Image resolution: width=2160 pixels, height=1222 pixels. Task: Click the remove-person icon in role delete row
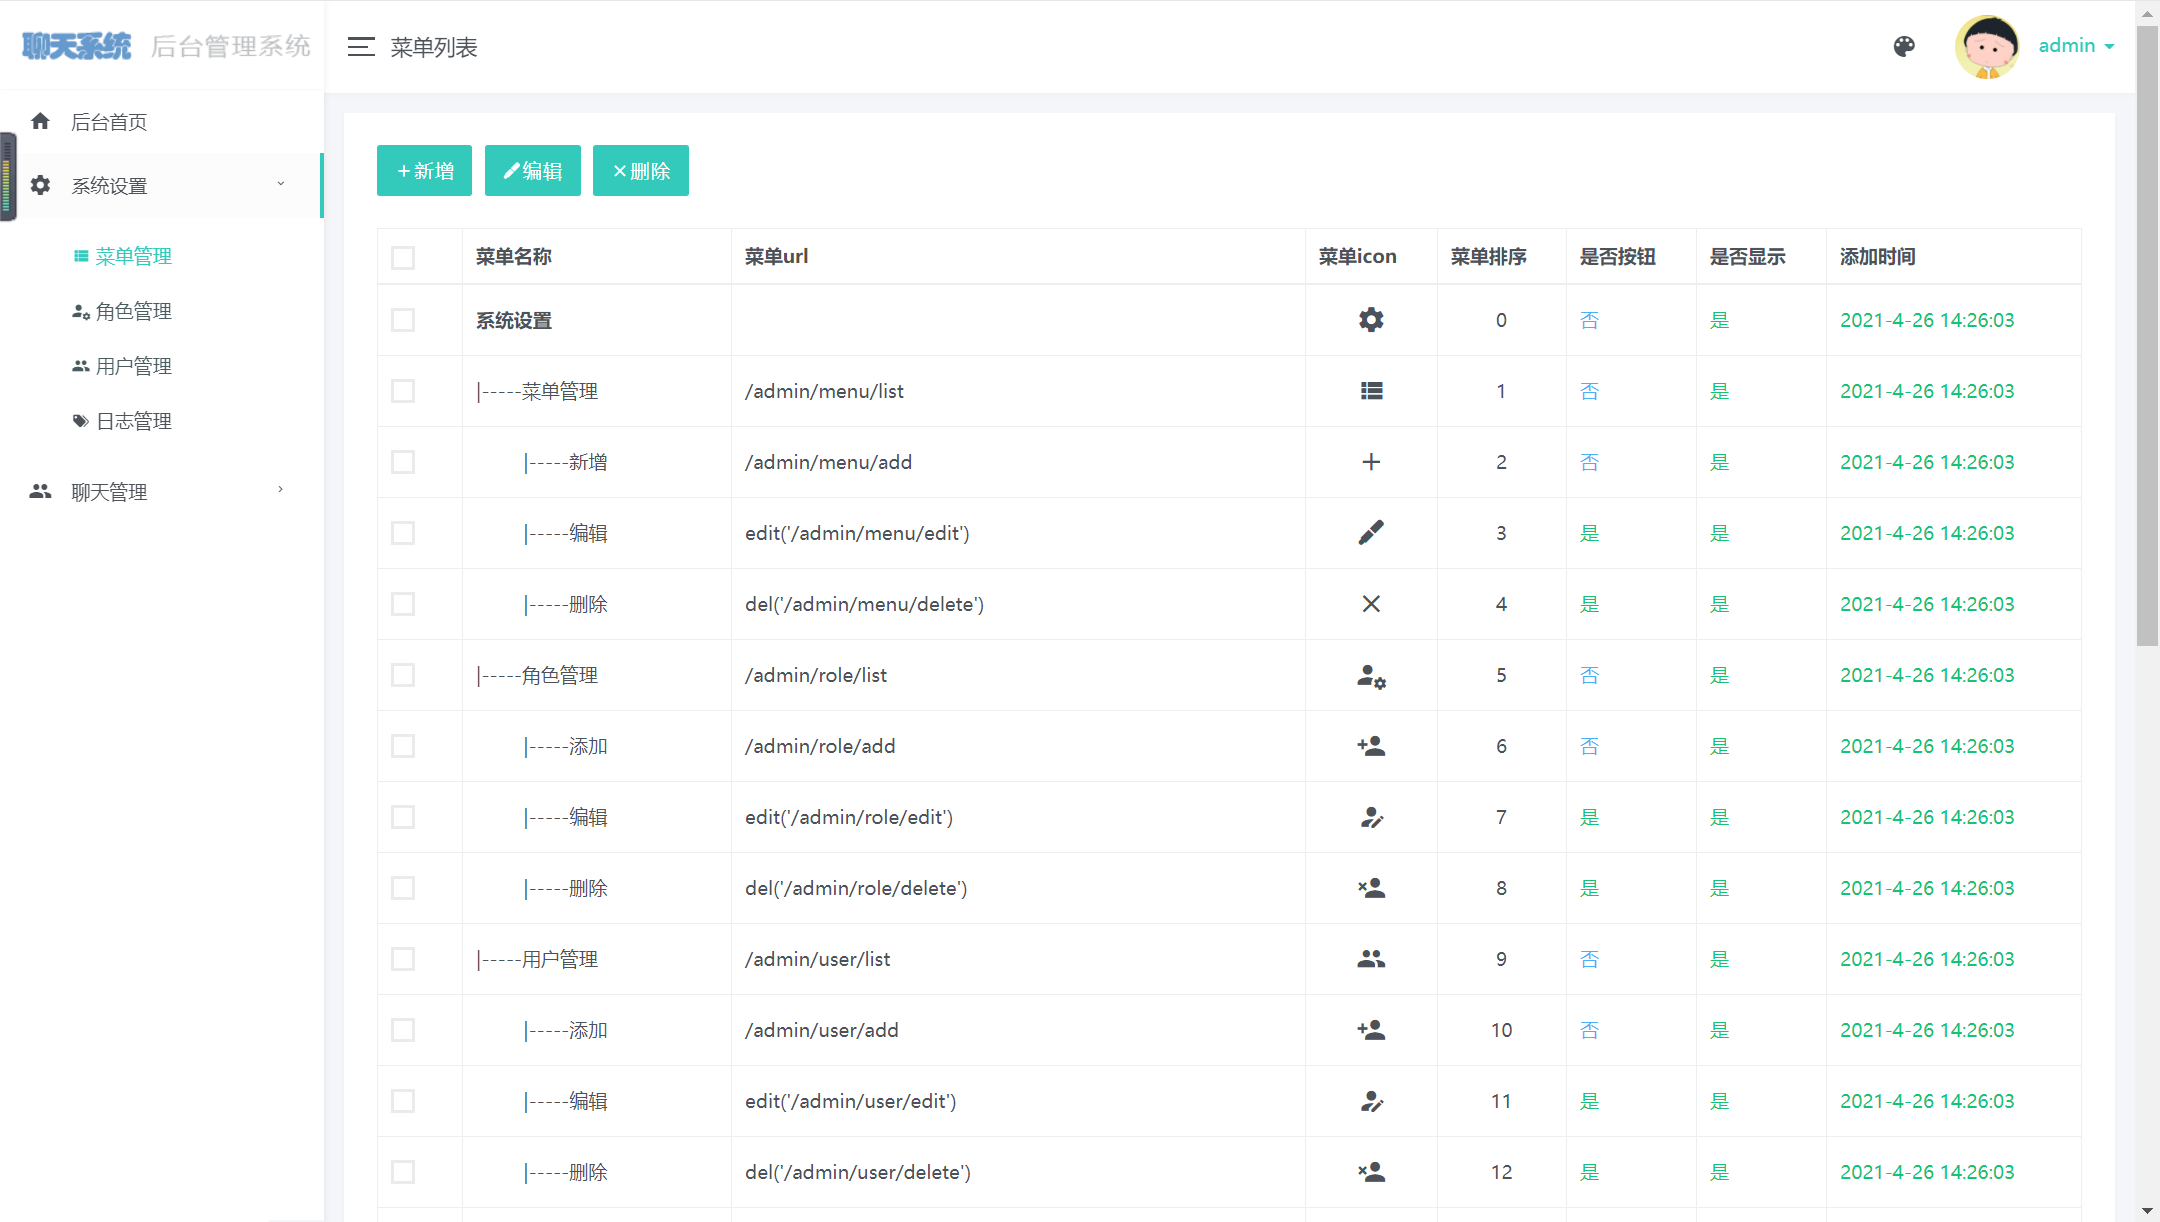coord(1371,888)
